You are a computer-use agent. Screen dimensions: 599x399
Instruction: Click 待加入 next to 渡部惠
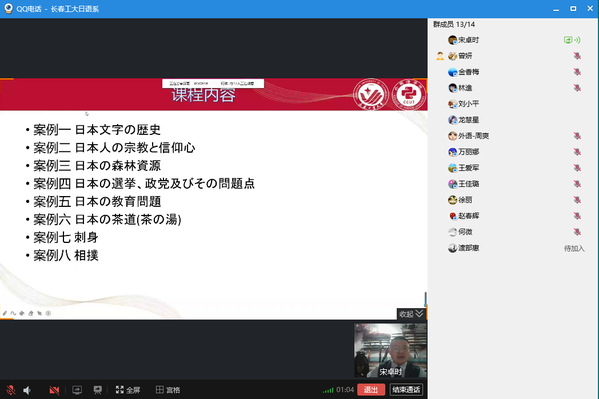click(x=574, y=248)
